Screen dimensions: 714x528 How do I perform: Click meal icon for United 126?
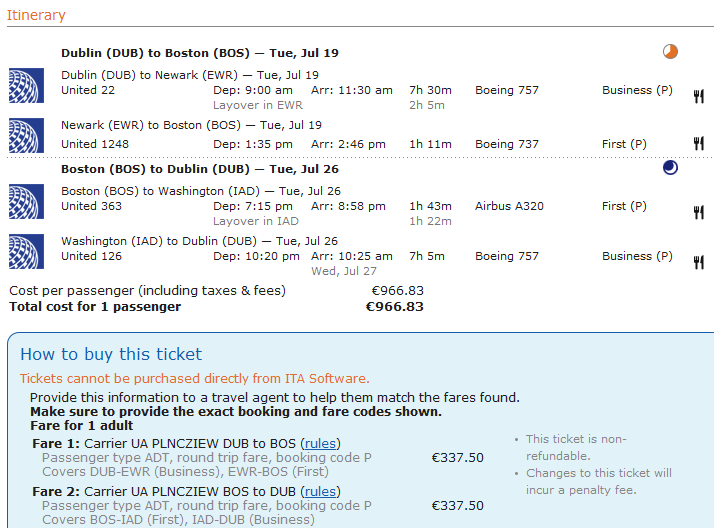point(698,262)
